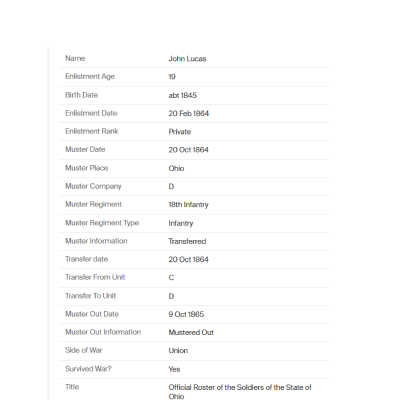This screenshot has height=400, width=400.
Task: Select the Muster Regiment Type label
Action: [102, 223]
